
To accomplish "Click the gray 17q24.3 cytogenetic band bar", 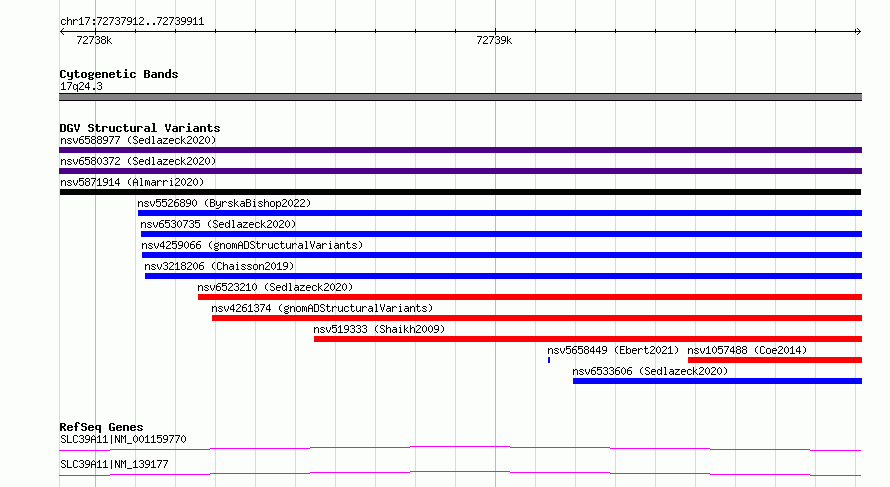I will (460, 97).
